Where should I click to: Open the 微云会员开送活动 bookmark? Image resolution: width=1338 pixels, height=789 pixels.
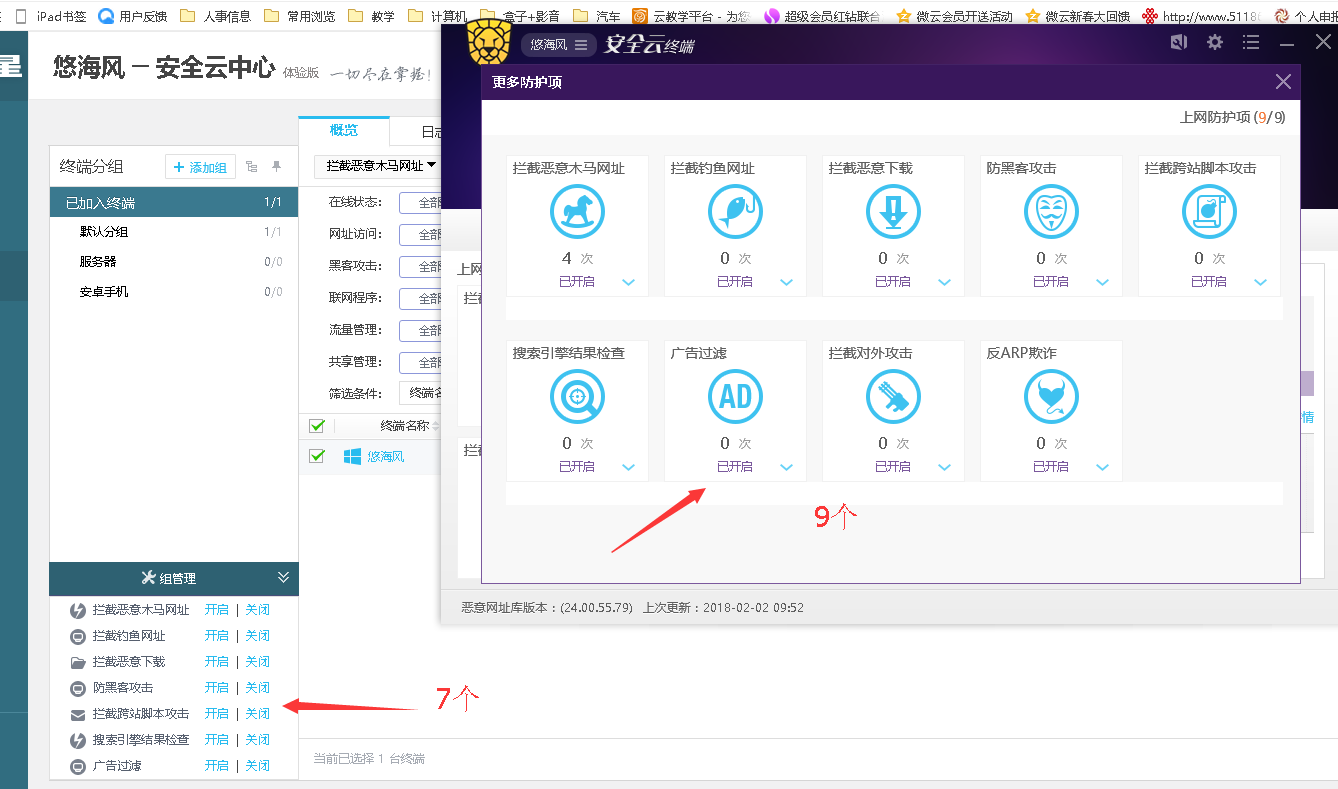click(x=954, y=16)
